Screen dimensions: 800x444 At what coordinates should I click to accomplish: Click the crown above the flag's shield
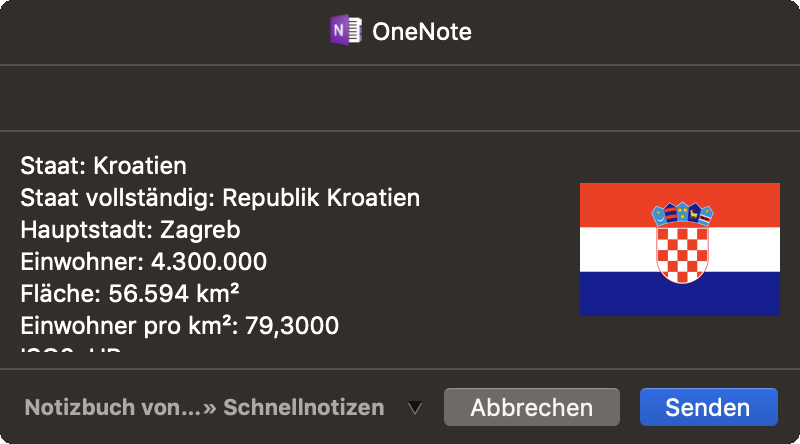coord(682,214)
